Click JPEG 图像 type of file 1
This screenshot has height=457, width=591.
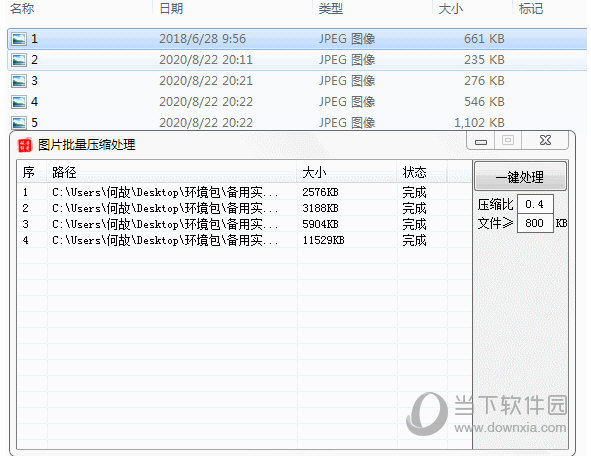click(x=347, y=39)
